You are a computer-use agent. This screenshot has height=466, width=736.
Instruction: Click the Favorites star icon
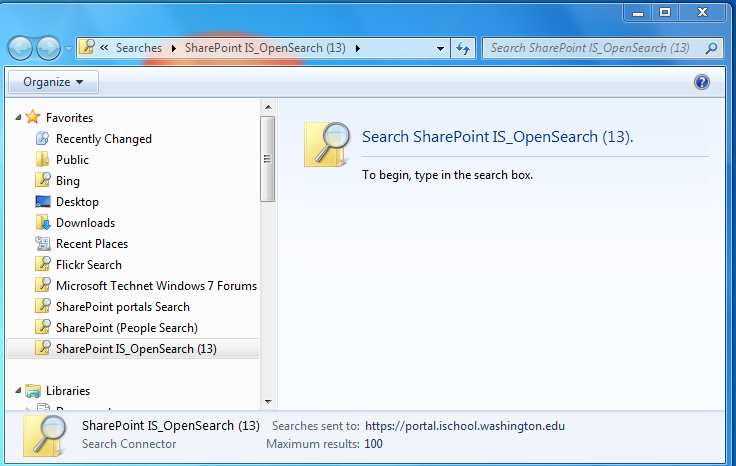pyautogui.click(x=33, y=118)
